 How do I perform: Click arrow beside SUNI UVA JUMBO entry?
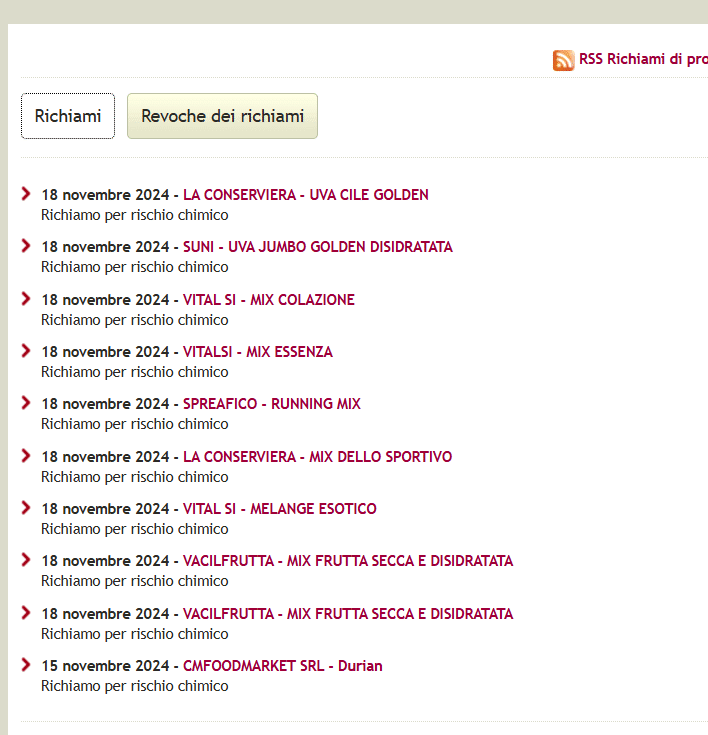[x=26, y=246]
